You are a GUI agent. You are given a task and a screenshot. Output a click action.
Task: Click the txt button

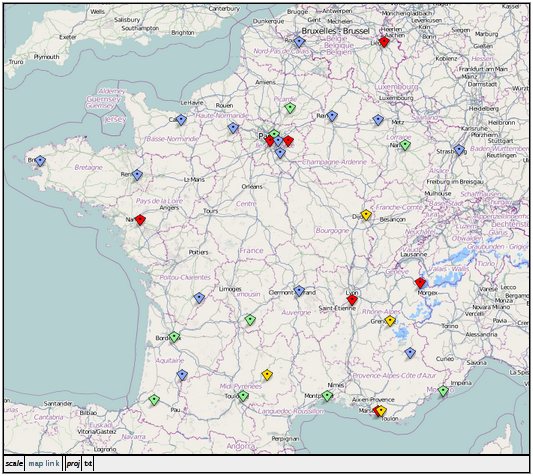tap(88, 463)
